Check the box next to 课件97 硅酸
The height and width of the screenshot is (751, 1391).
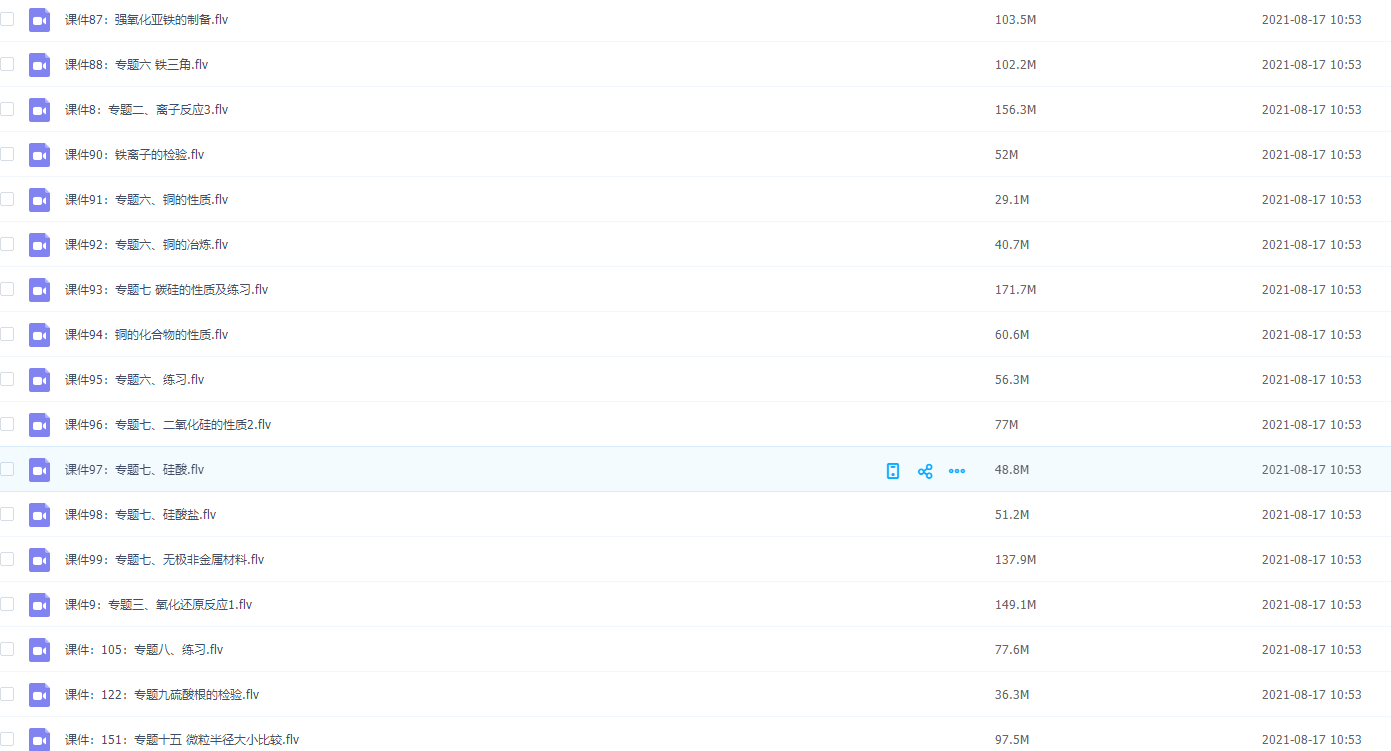point(7,469)
